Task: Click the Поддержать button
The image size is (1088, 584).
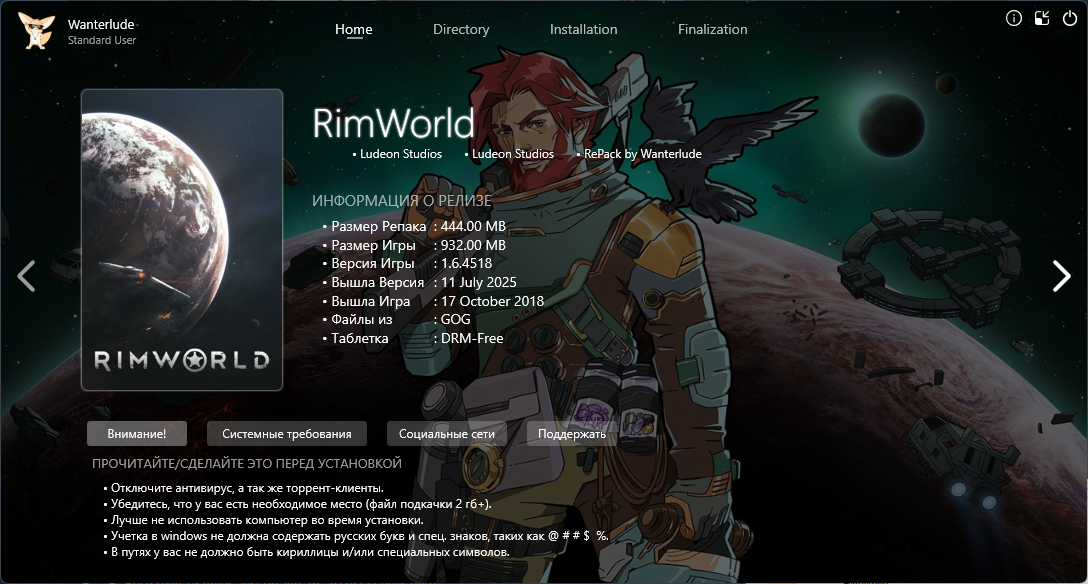Action: tap(572, 434)
